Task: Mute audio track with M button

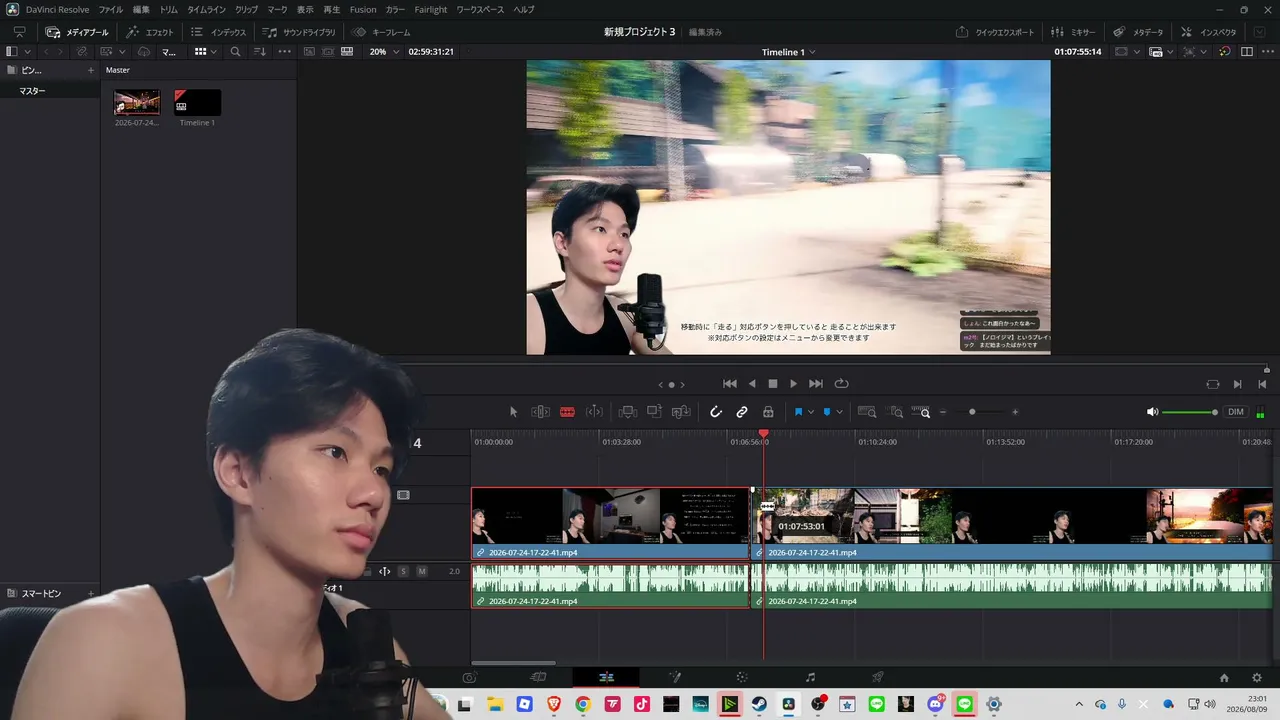Action: [422, 572]
